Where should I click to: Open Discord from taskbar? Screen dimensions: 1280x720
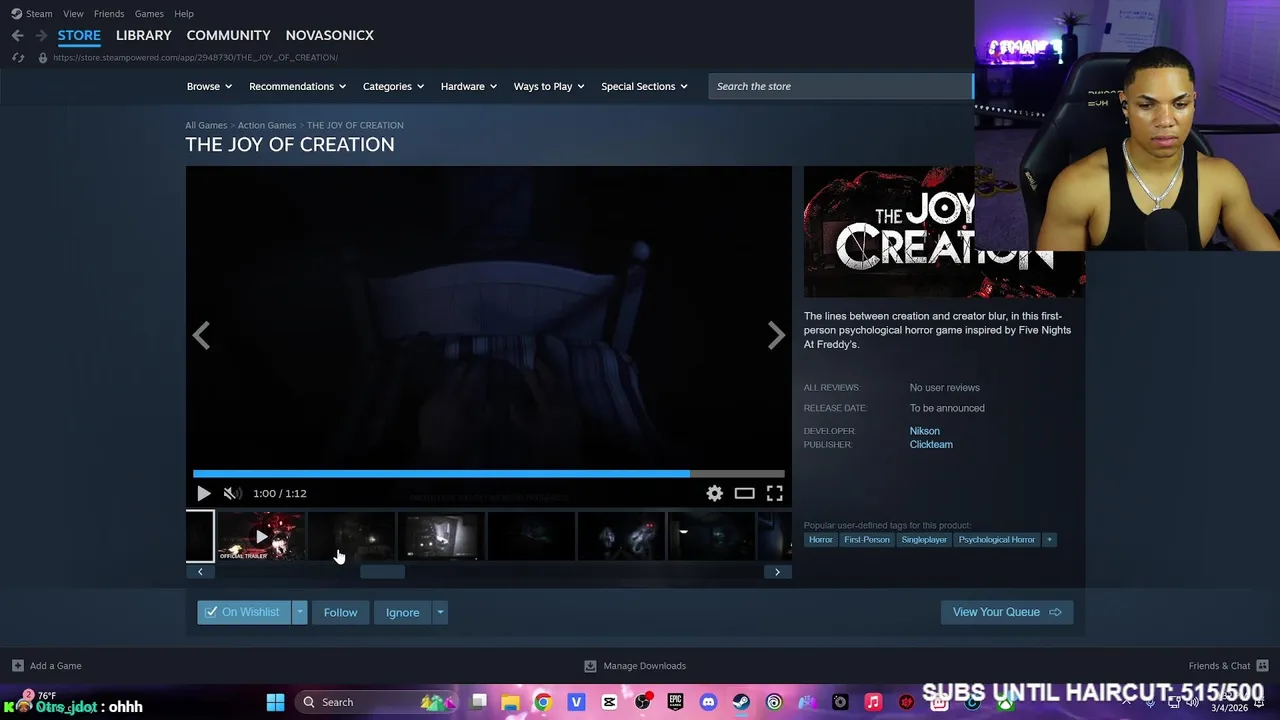pos(708,702)
